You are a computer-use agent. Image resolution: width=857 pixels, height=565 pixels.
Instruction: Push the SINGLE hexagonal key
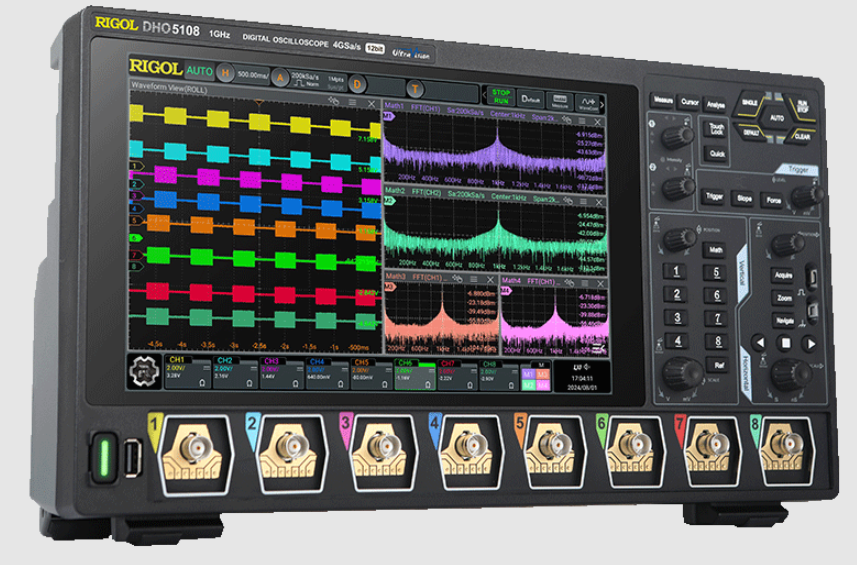749,103
